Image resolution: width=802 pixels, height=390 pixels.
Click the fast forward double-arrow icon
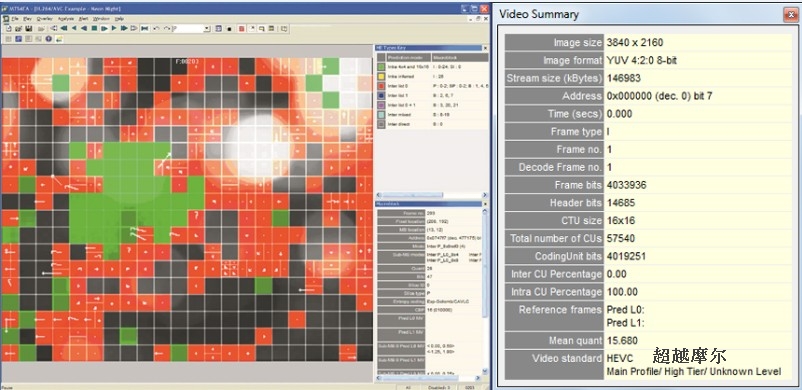pos(124,28)
